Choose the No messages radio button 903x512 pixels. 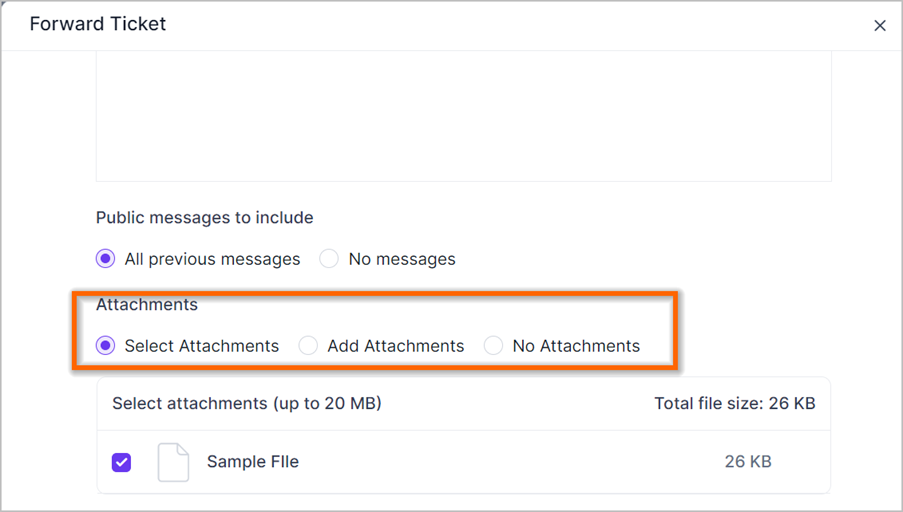[329, 259]
